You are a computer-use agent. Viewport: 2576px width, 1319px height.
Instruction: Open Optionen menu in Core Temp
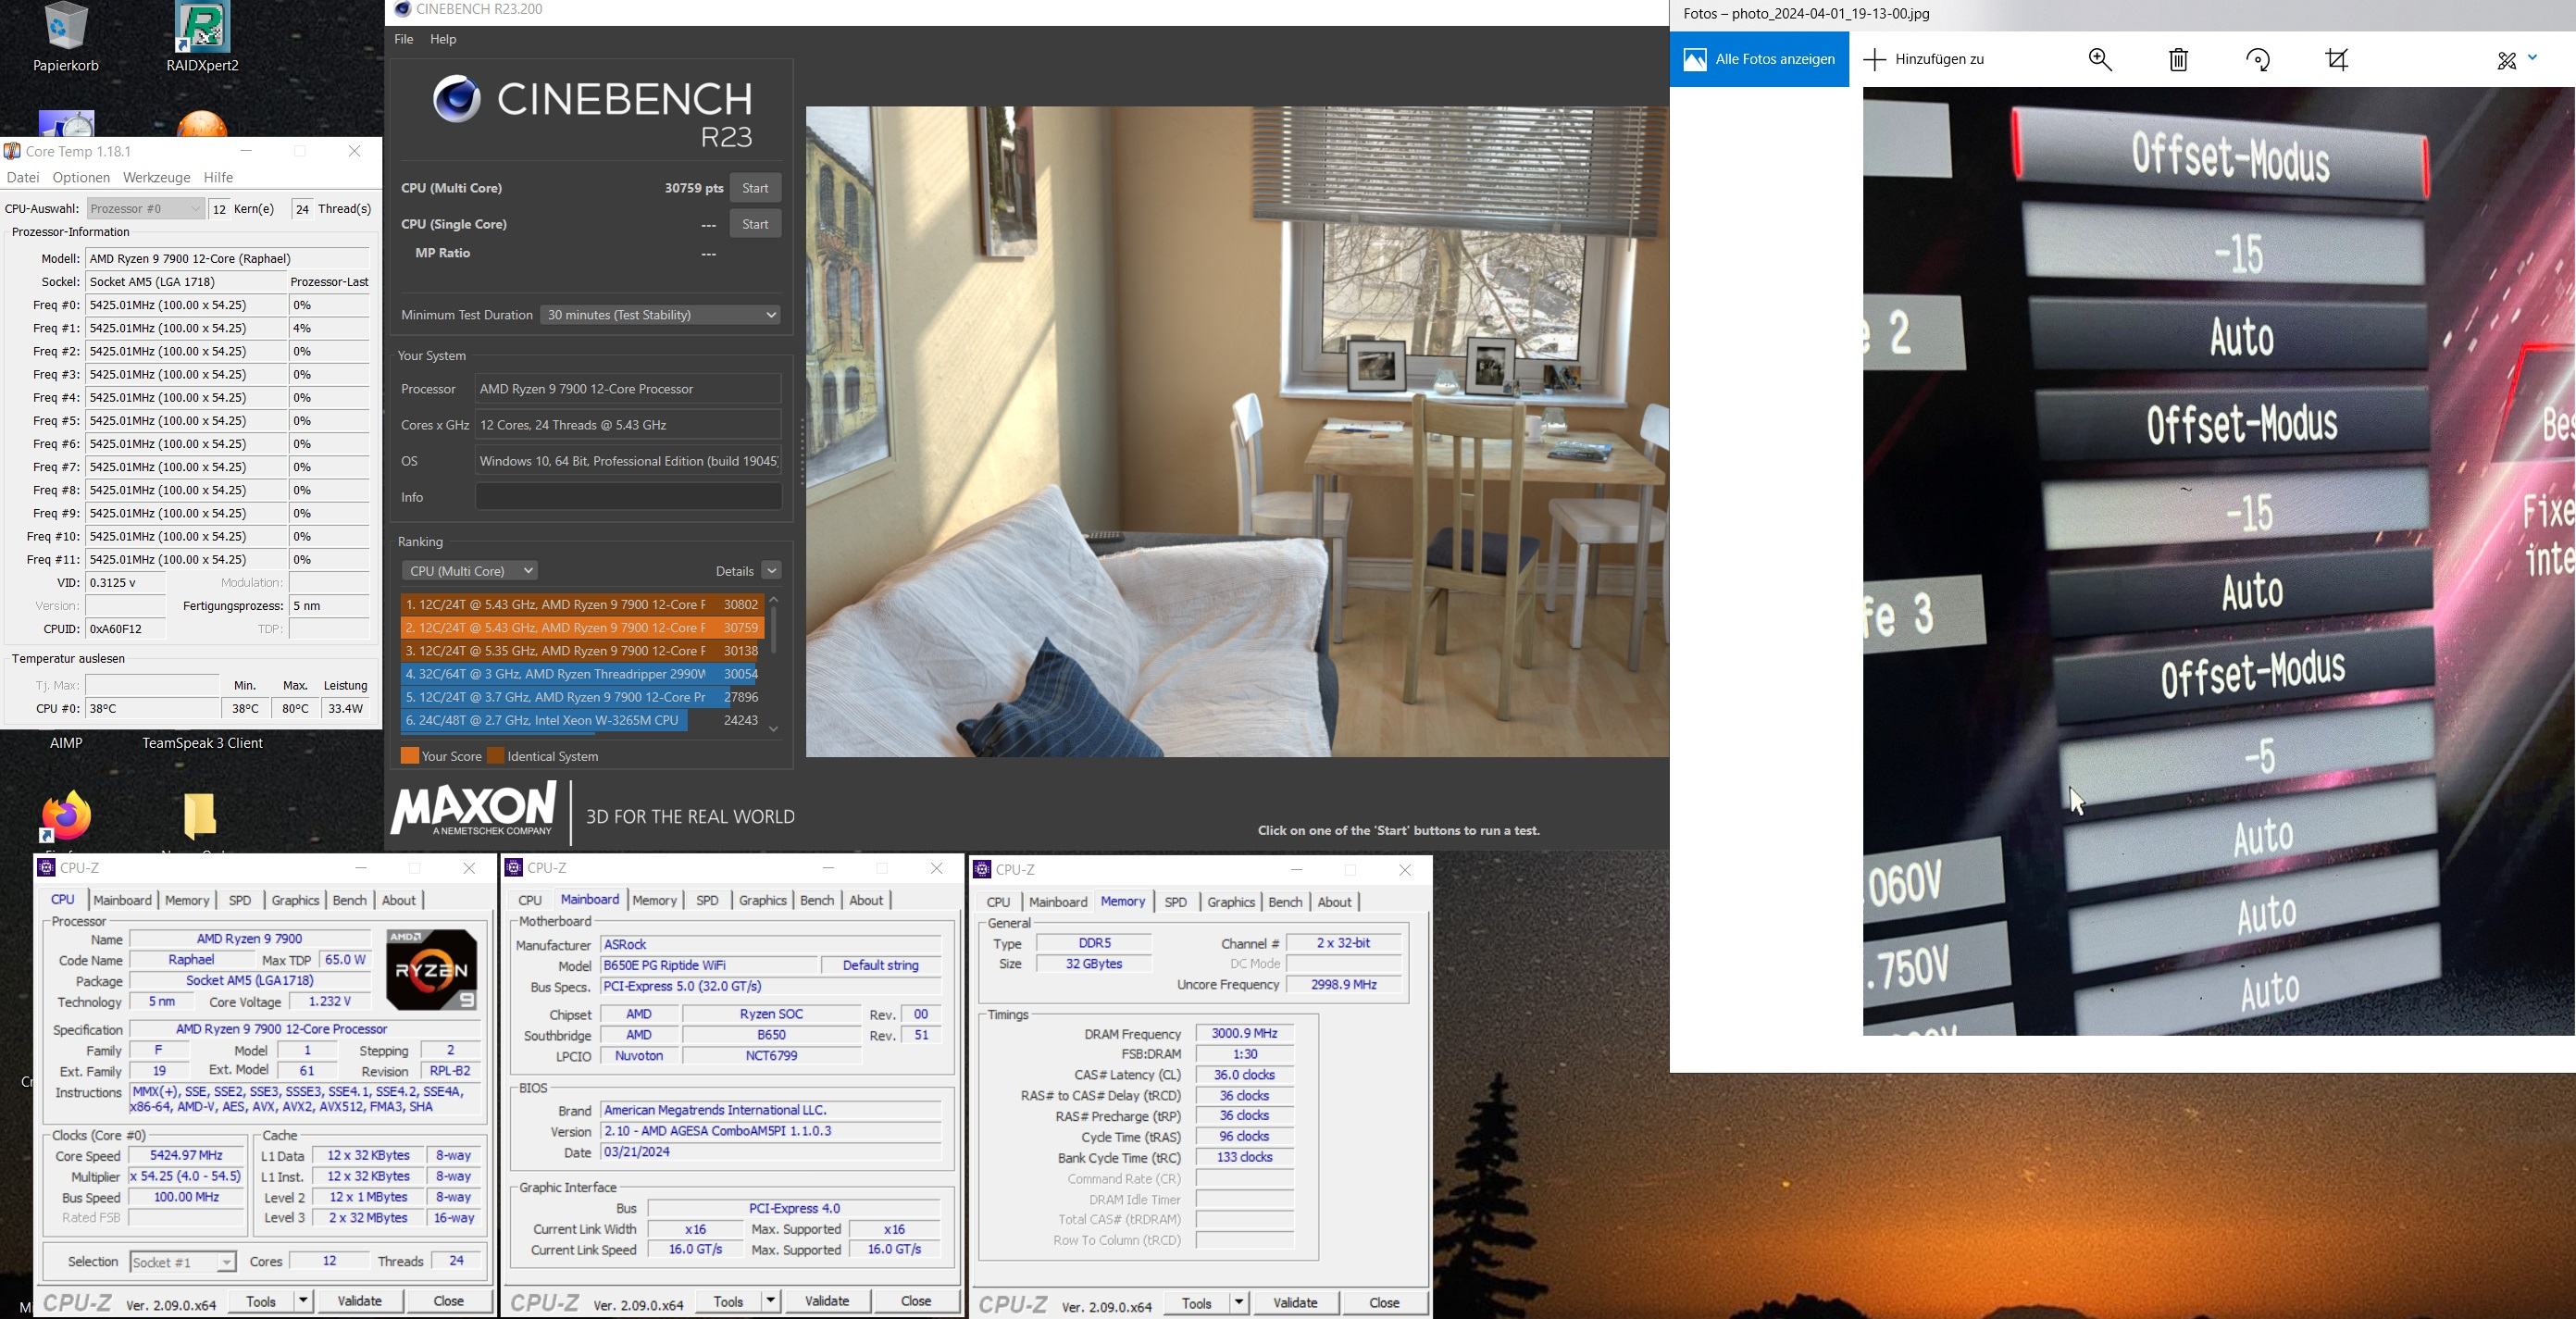[x=81, y=177]
